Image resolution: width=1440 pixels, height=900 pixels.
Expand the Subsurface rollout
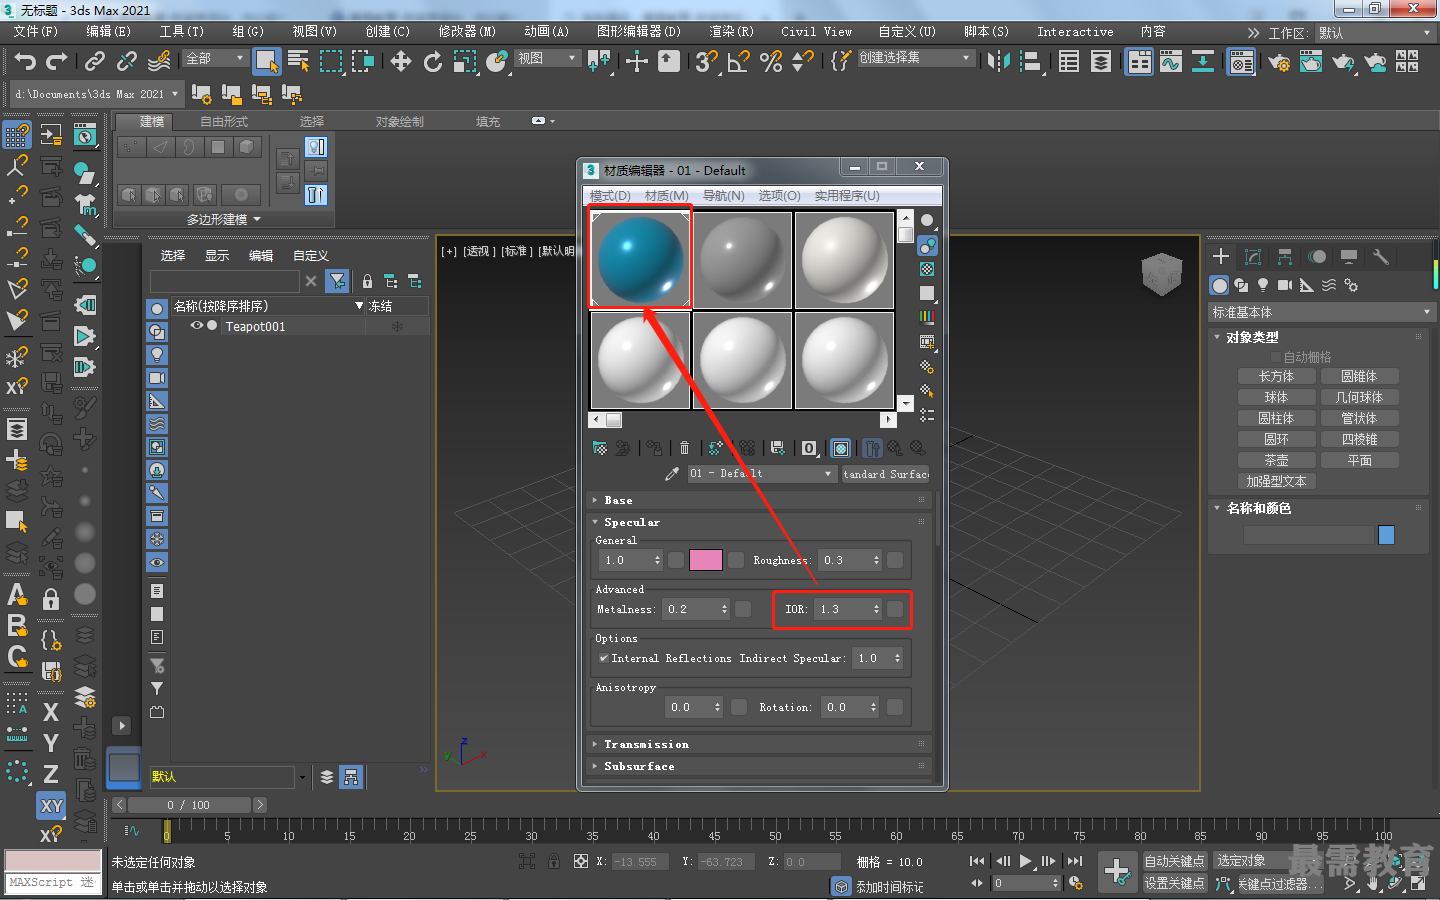click(760, 766)
